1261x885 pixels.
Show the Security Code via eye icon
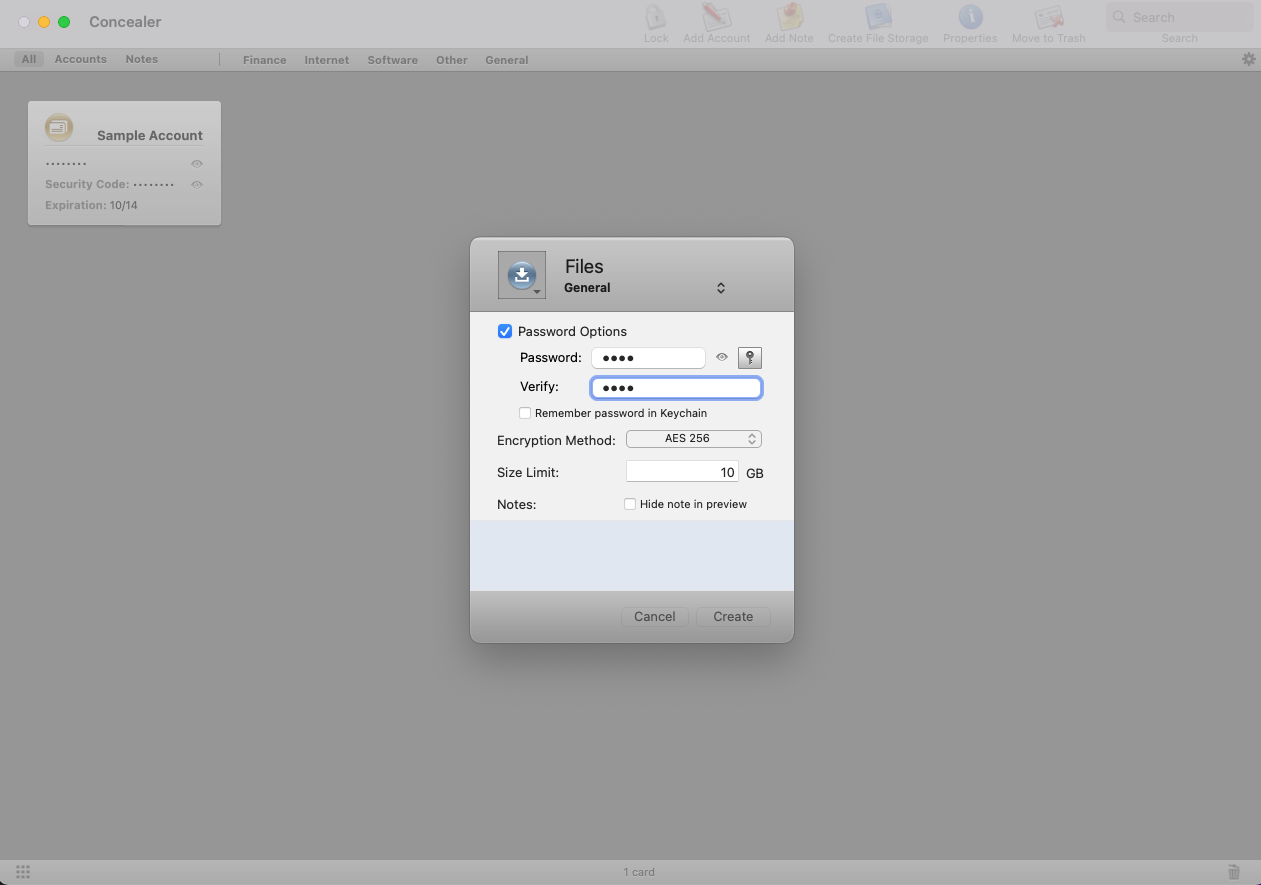[197, 184]
